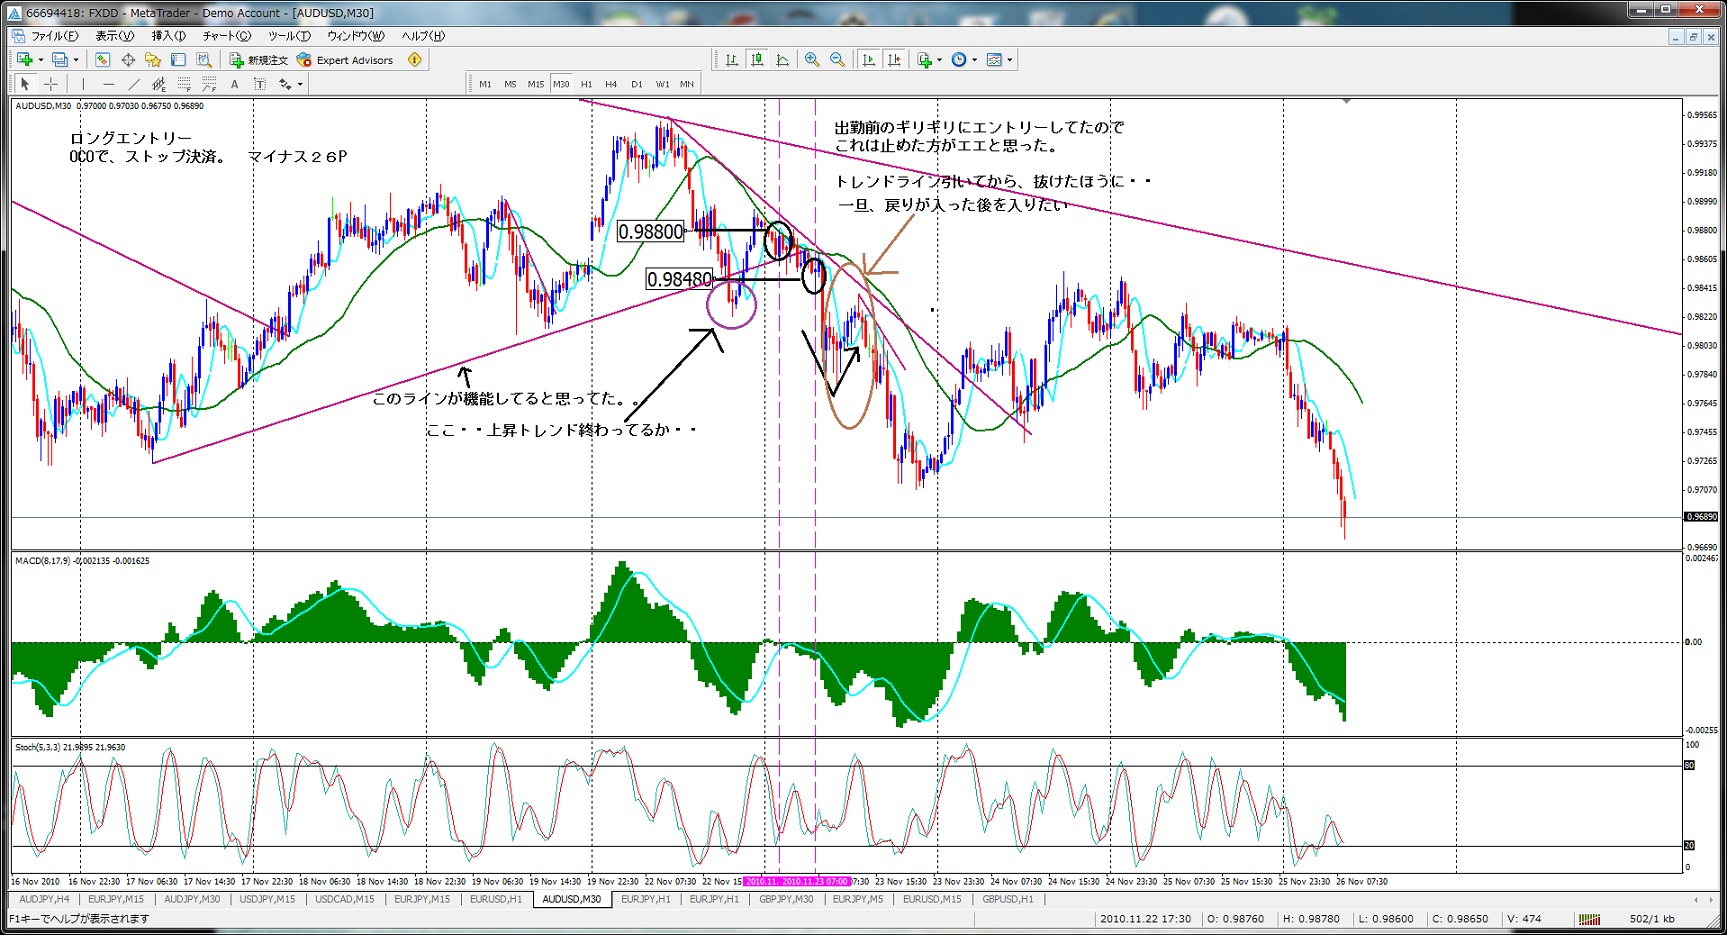Select the equidistant channel tool
This screenshot has height=935, width=1727.
pos(158,84)
